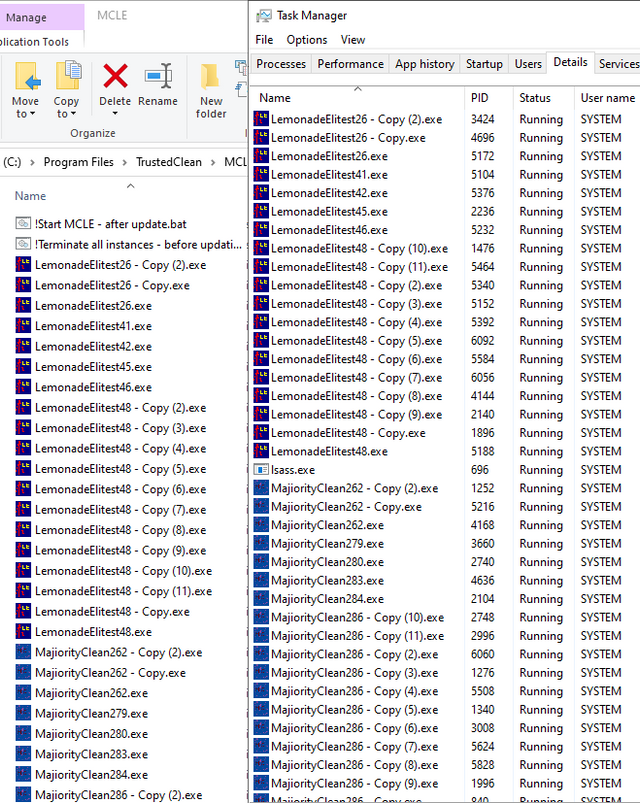The image size is (640, 803).
Task: Click LemonadeElitest41.exe icon in File Explorer
Action: pyautogui.click(x=24, y=326)
